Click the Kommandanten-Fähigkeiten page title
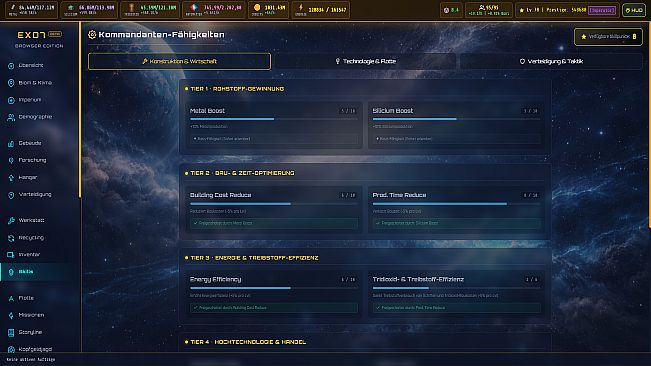The width and height of the screenshot is (651, 366). coord(162,35)
